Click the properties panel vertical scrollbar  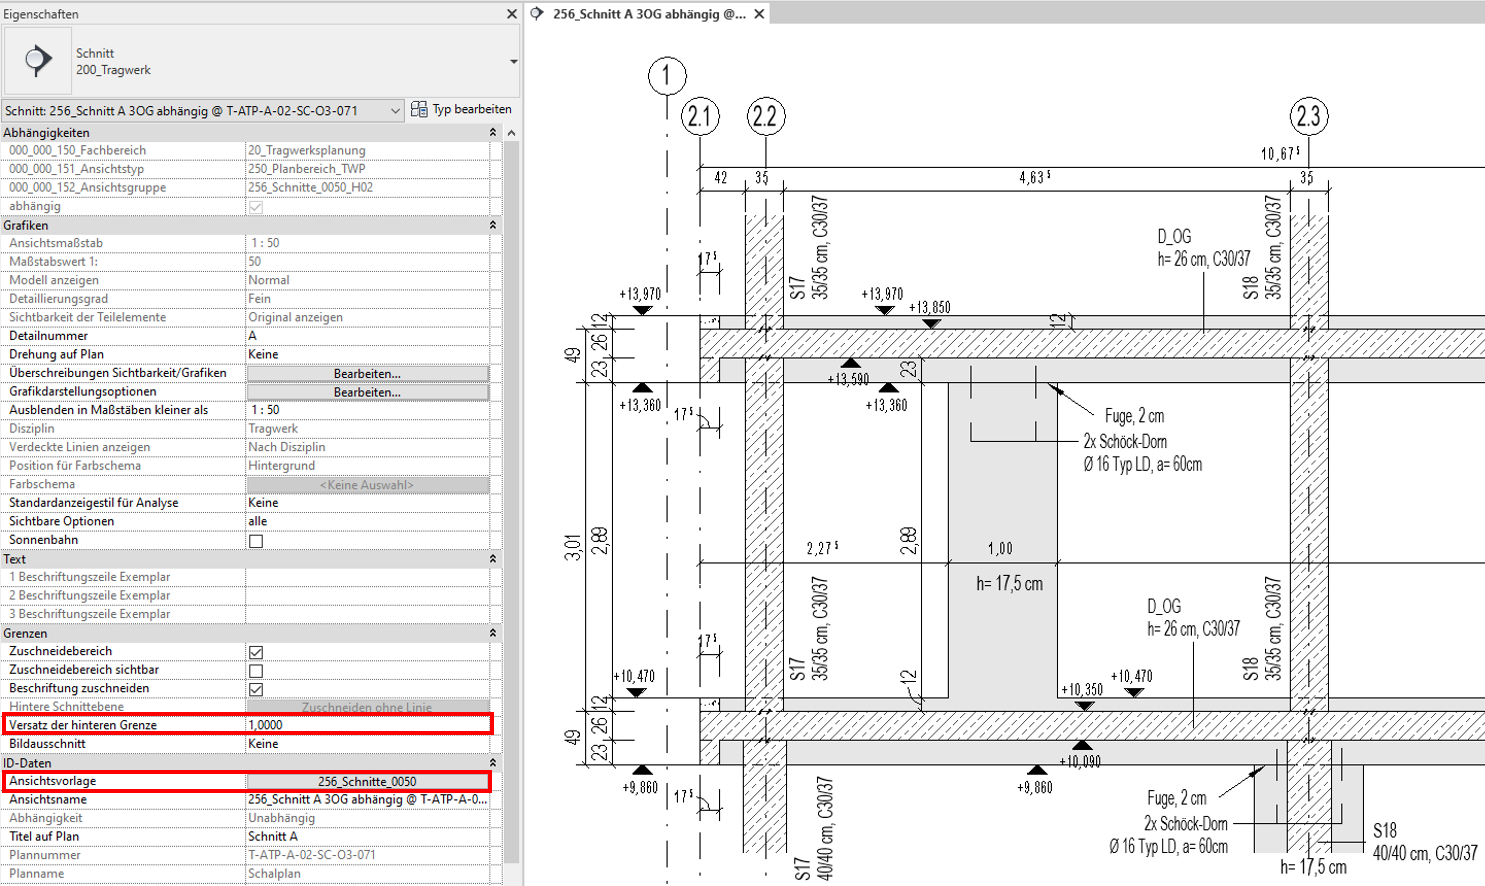512,500
